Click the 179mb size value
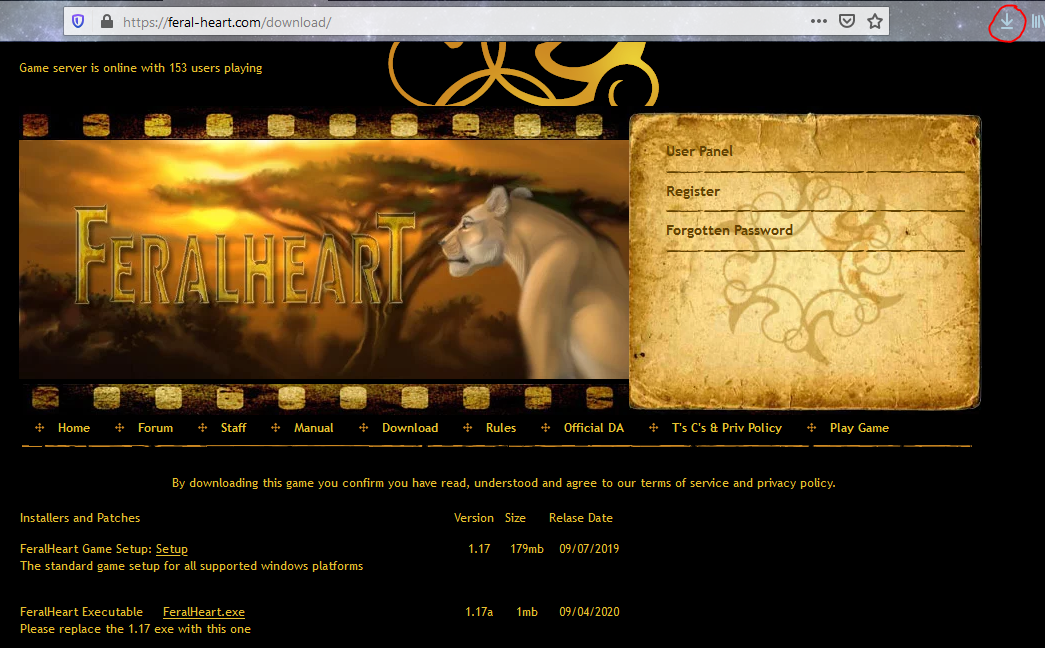The image size is (1045, 648). tap(526, 549)
